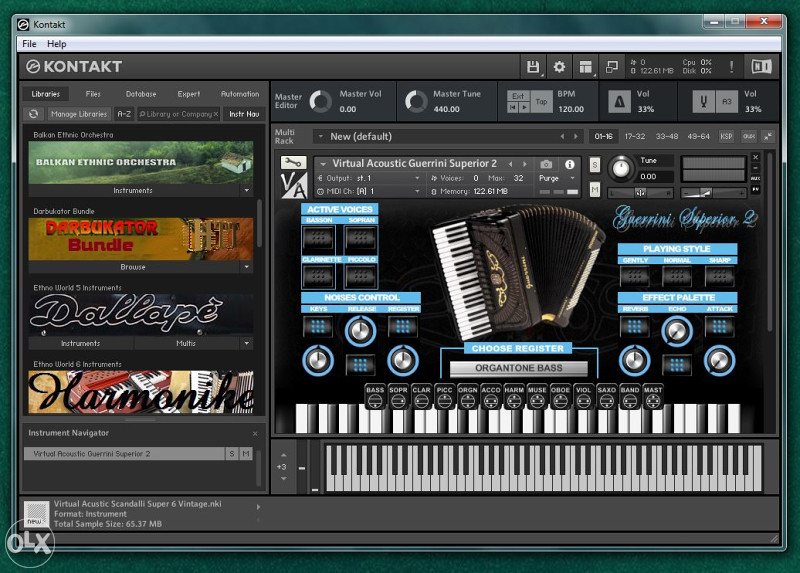Image resolution: width=800 pixels, height=573 pixels.
Task: Toggle the metronome icon
Action: click(x=619, y=102)
